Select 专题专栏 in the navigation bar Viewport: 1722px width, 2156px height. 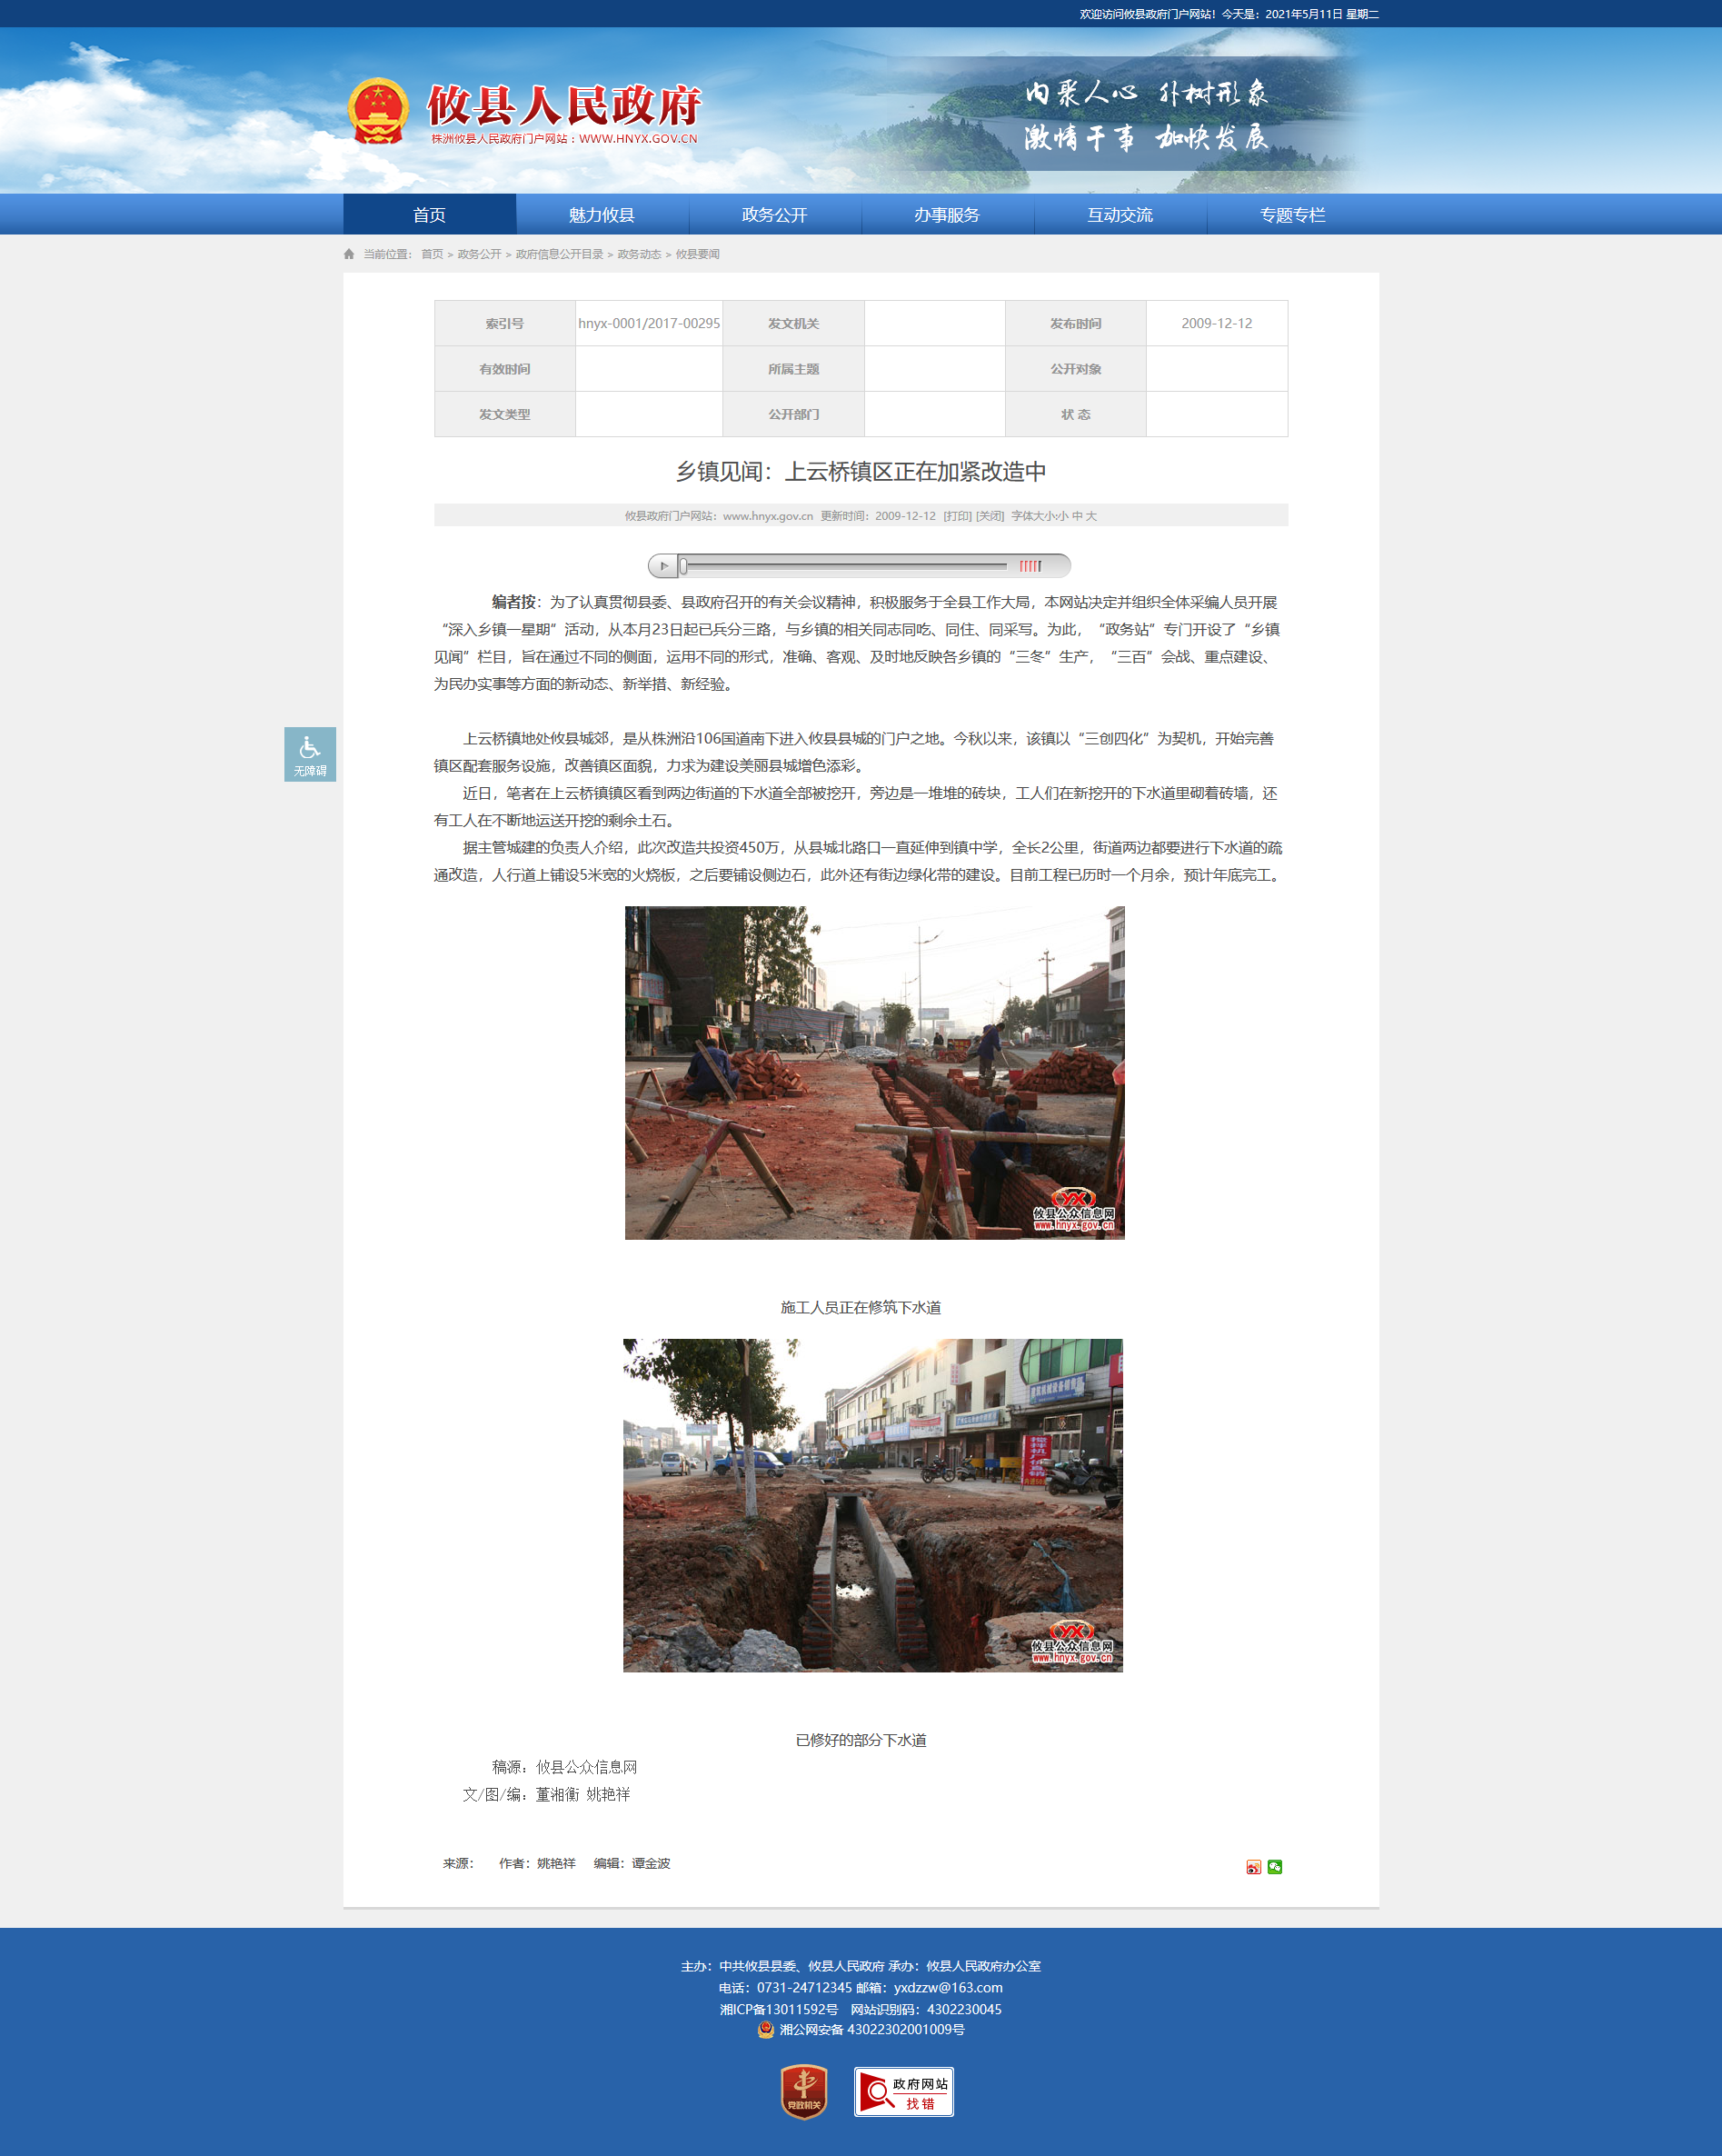[1292, 215]
